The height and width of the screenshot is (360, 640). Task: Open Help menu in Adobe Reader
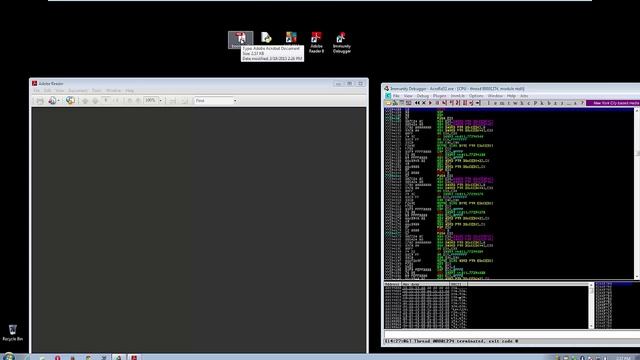click(x=129, y=91)
